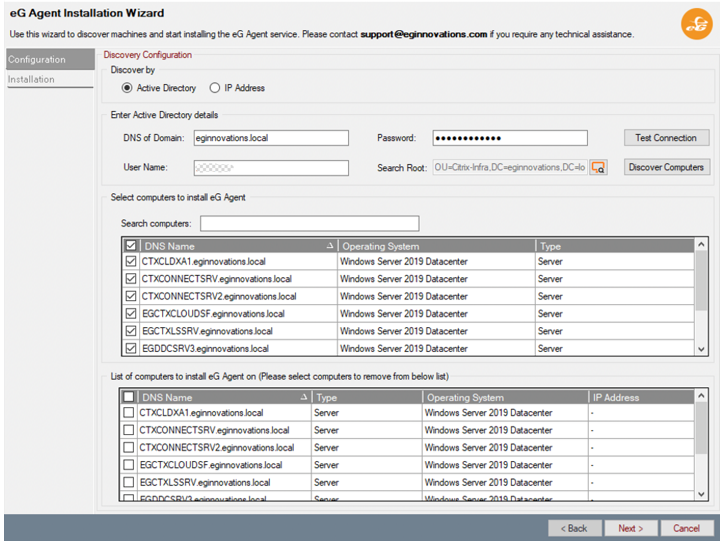The height and width of the screenshot is (541, 721).
Task: Uncheck EGCTXCLOUDSF.eginnovations.local in upper list
Action: pos(131,313)
